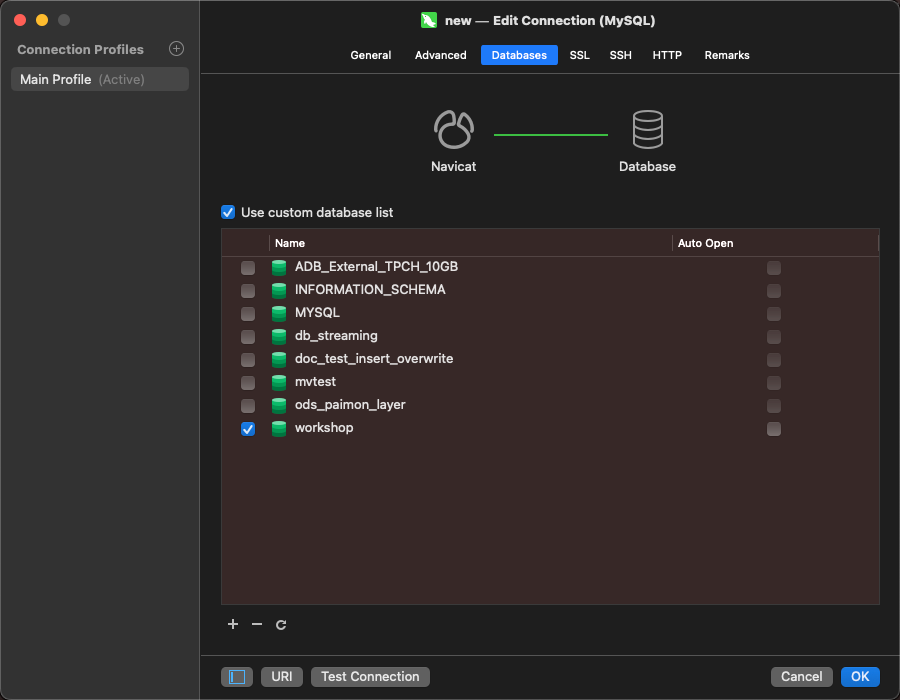Click the Navicat app icon in title
Image resolution: width=900 pixels, height=700 pixels.
(x=429, y=21)
